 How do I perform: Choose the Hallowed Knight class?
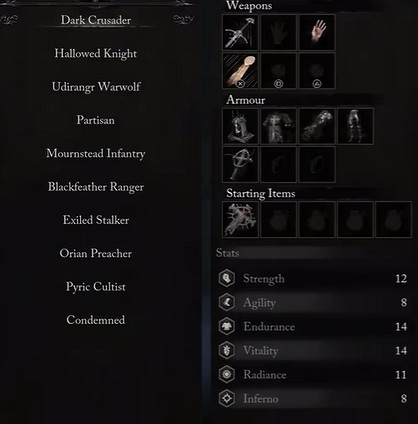[x=96, y=53]
